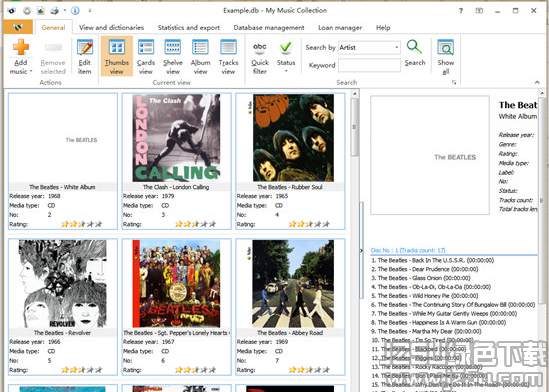Collapse the ribbon using the chevron

(x=537, y=82)
